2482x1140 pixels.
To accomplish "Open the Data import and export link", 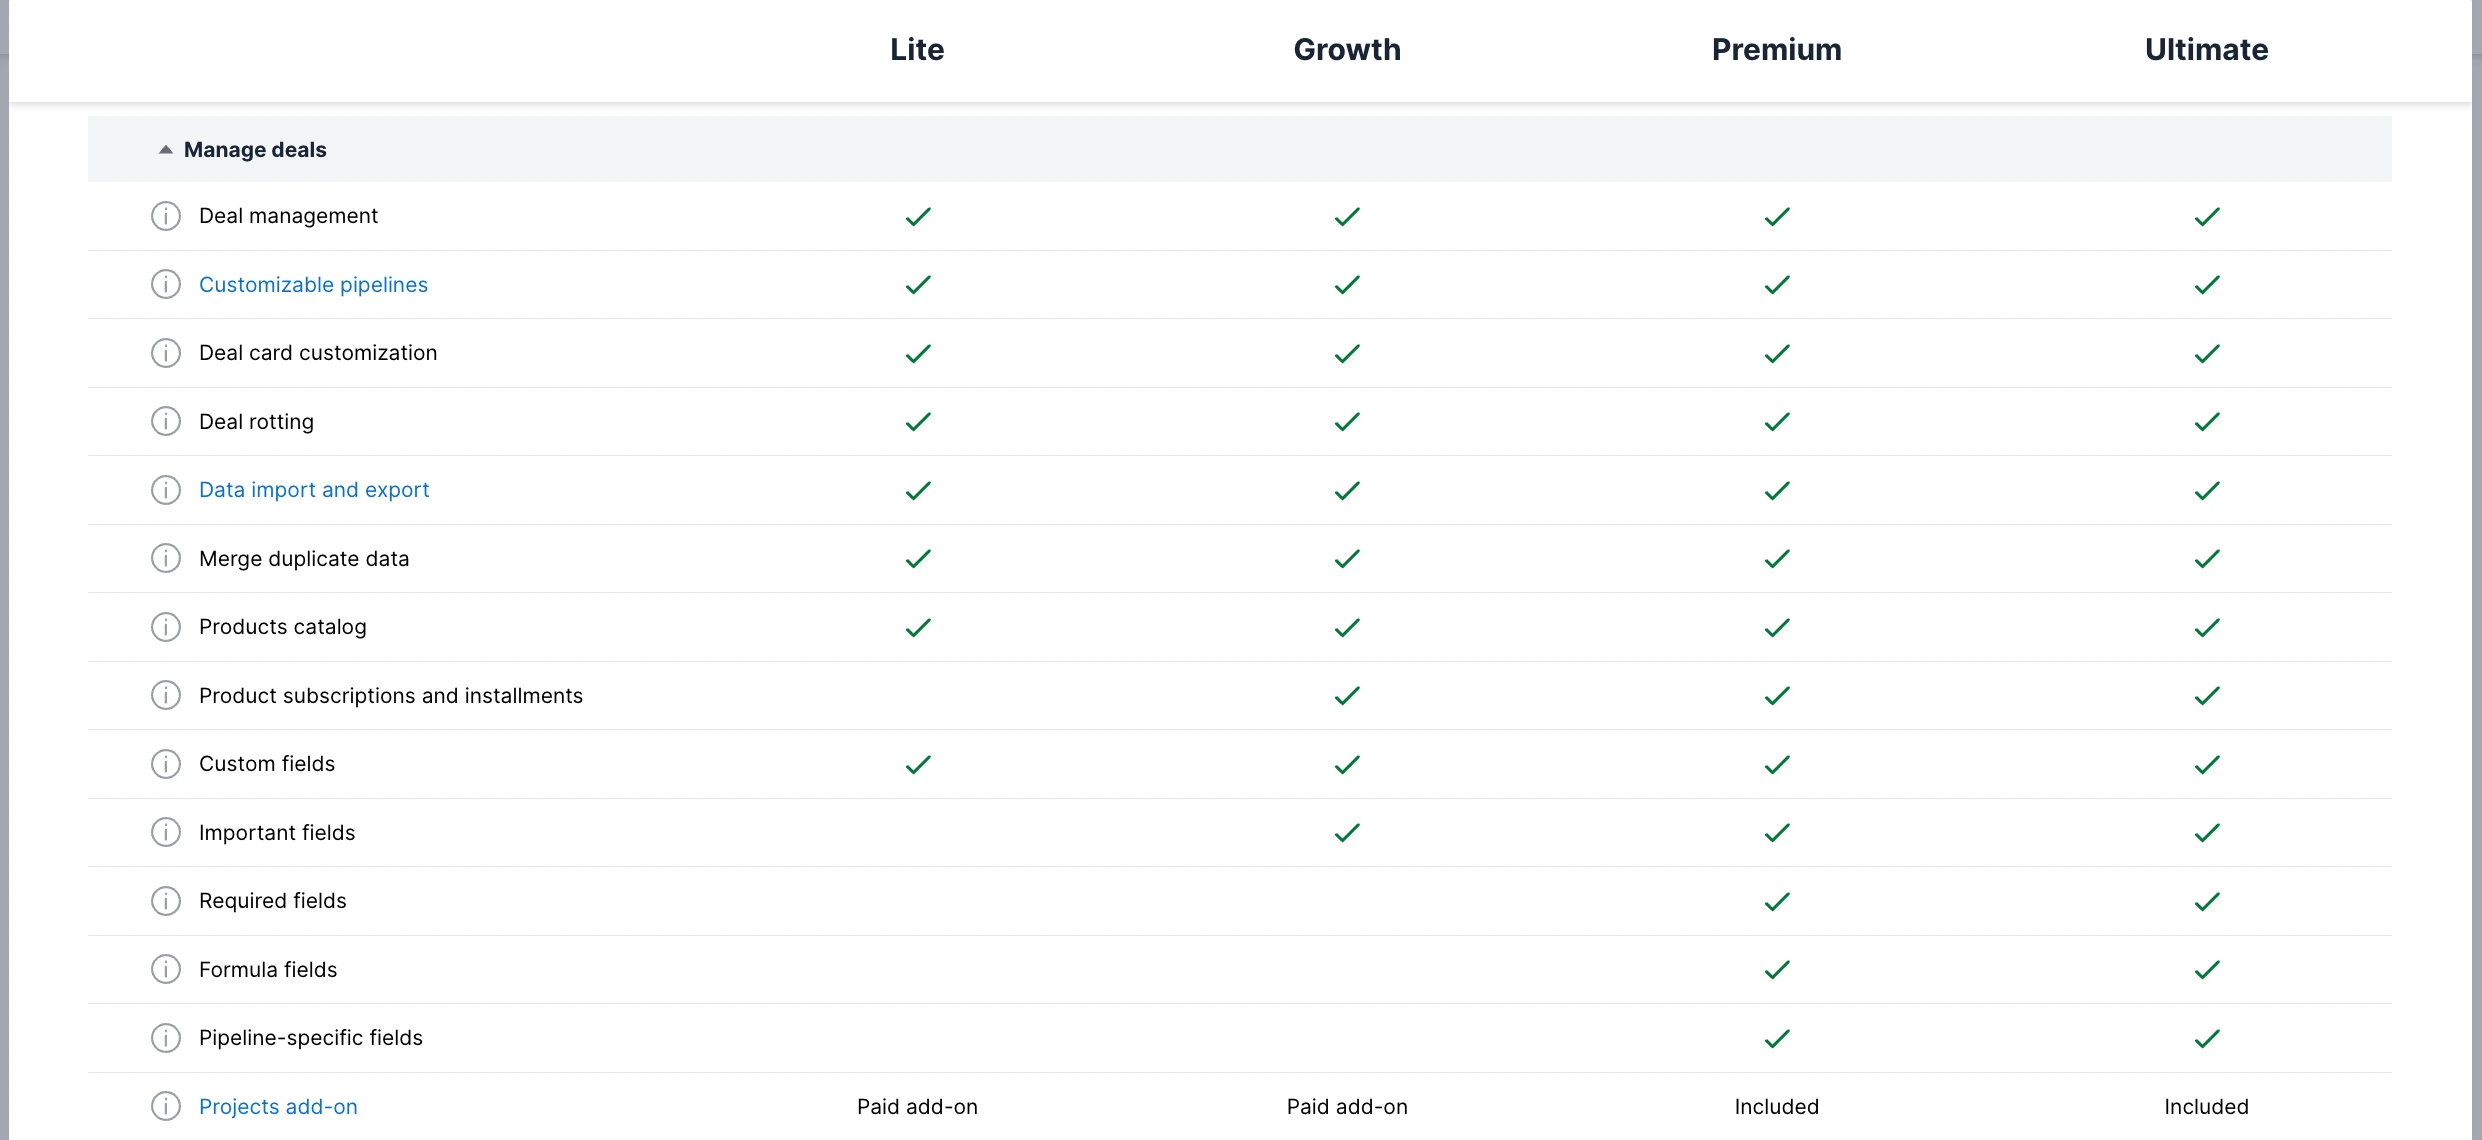I will coord(314,489).
